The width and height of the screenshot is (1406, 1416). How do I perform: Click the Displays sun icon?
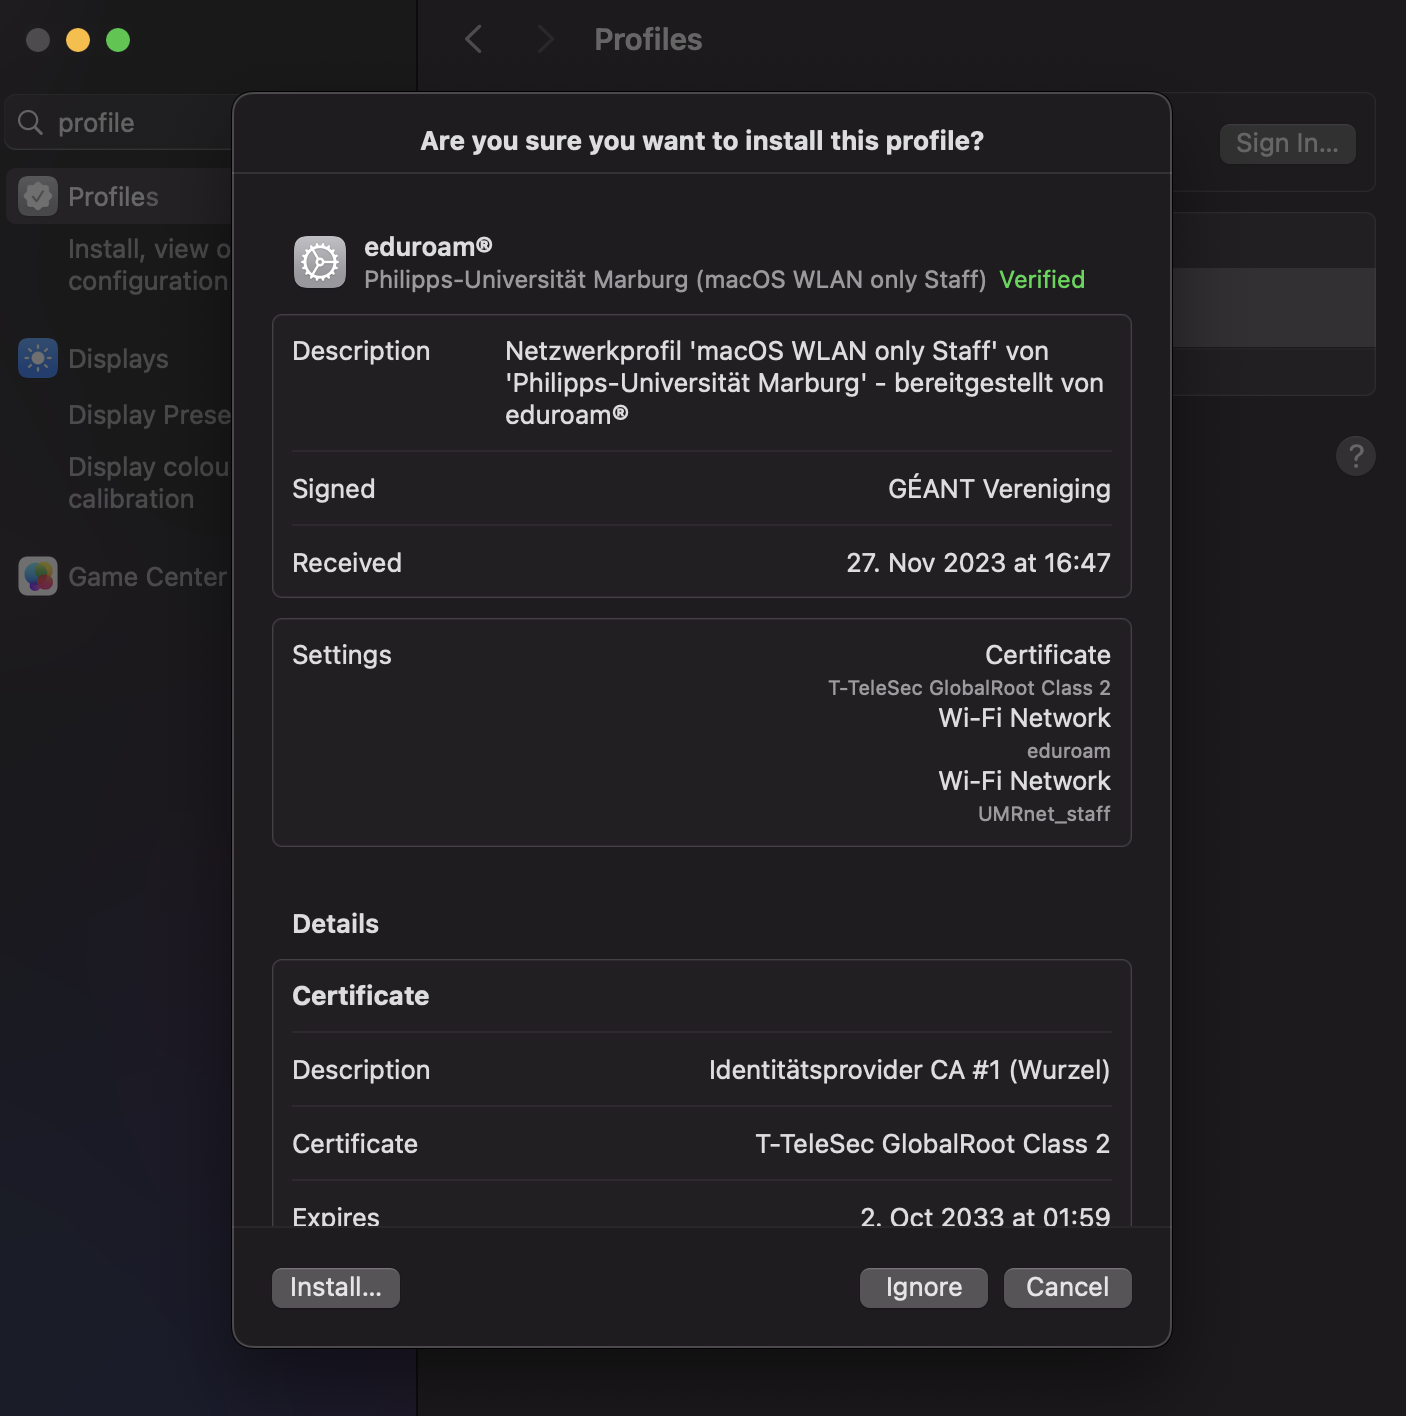click(x=38, y=358)
